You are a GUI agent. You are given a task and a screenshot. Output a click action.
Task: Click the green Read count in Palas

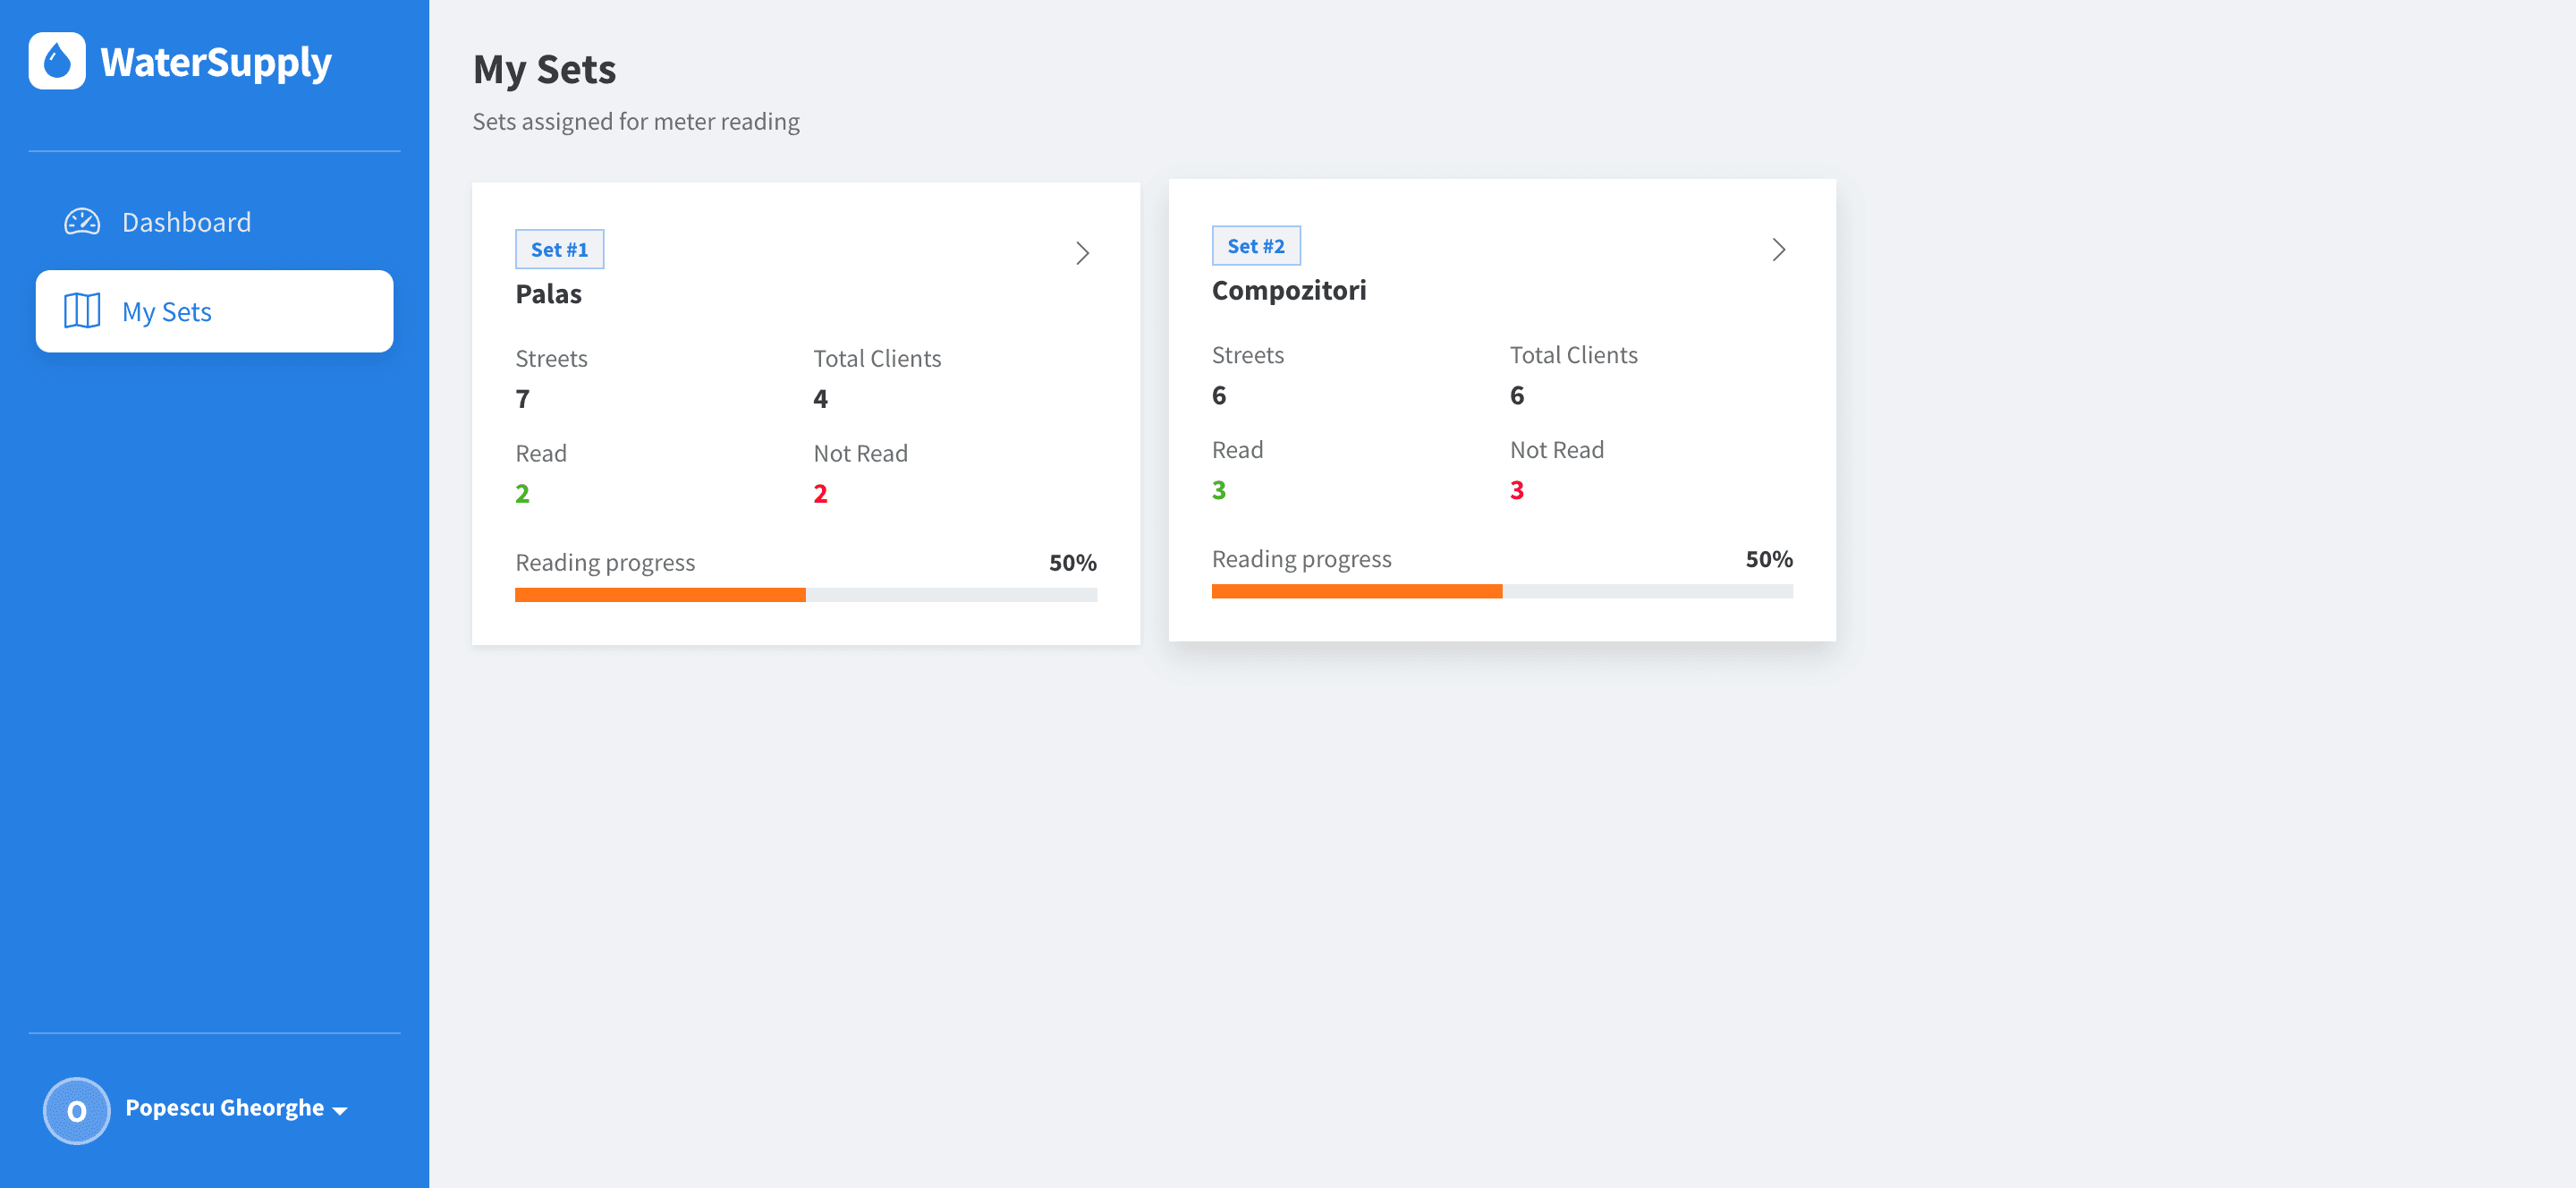pyautogui.click(x=522, y=494)
